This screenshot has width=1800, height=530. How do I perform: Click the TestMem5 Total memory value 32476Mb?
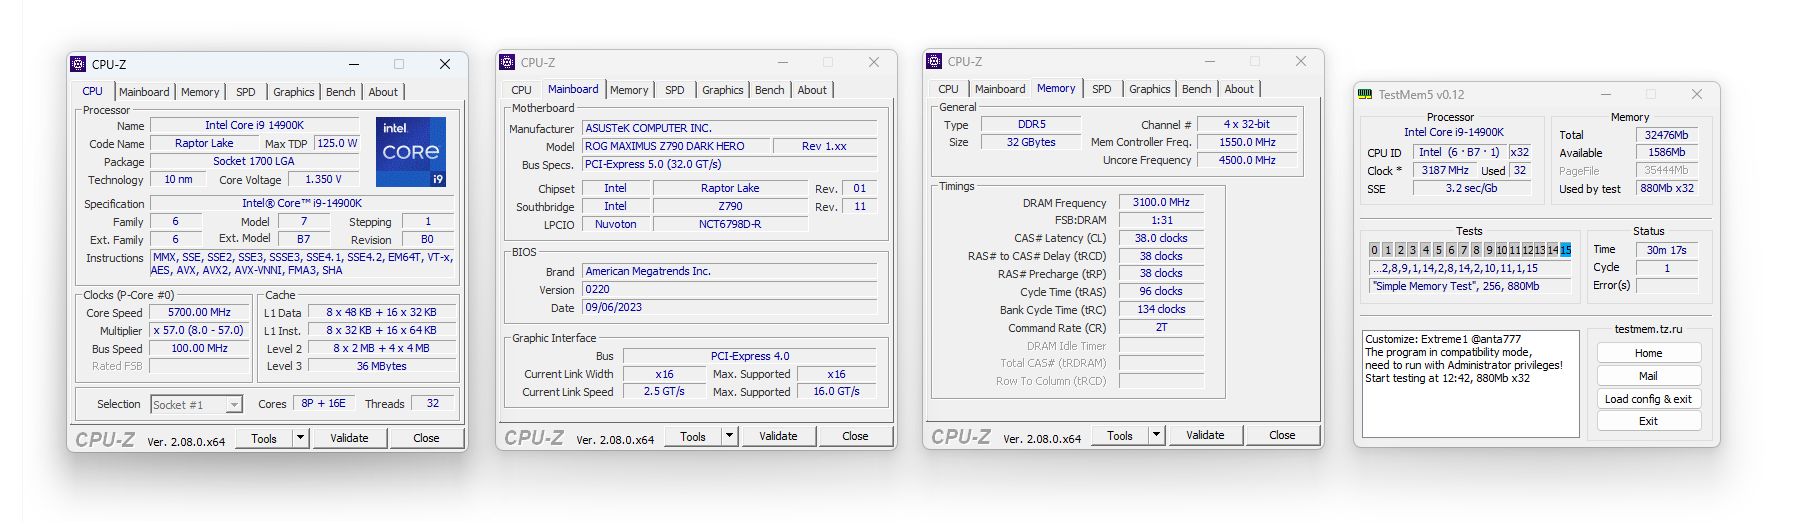tap(1667, 135)
